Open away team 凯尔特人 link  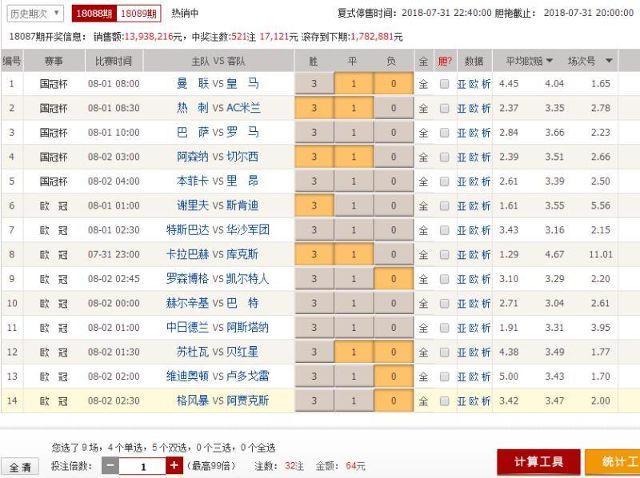[x=248, y=279]
